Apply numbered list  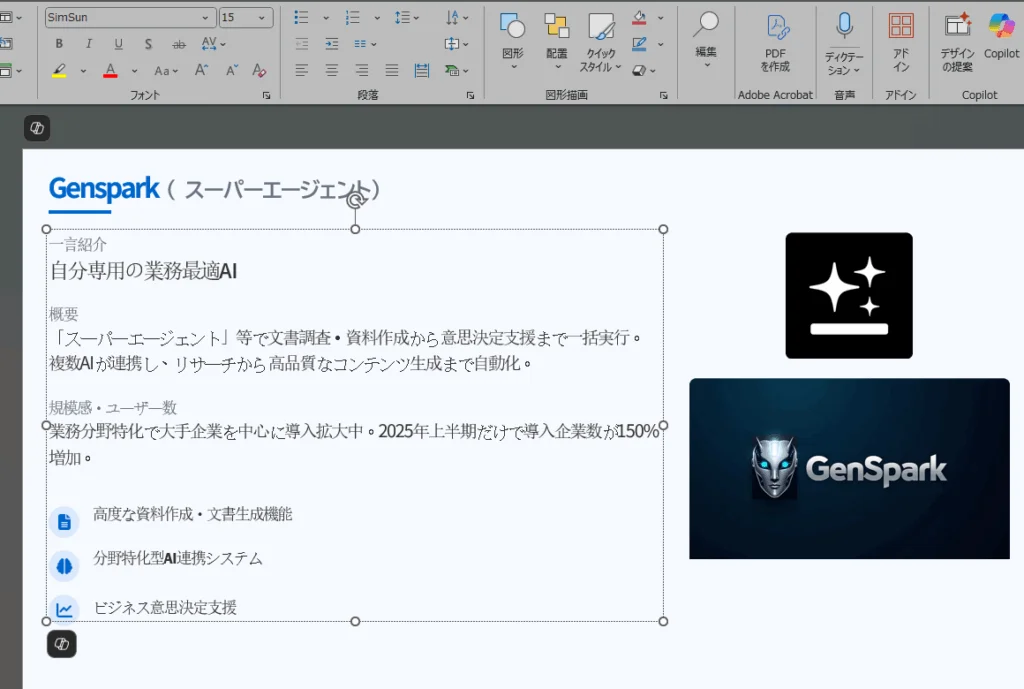[353, 18]
